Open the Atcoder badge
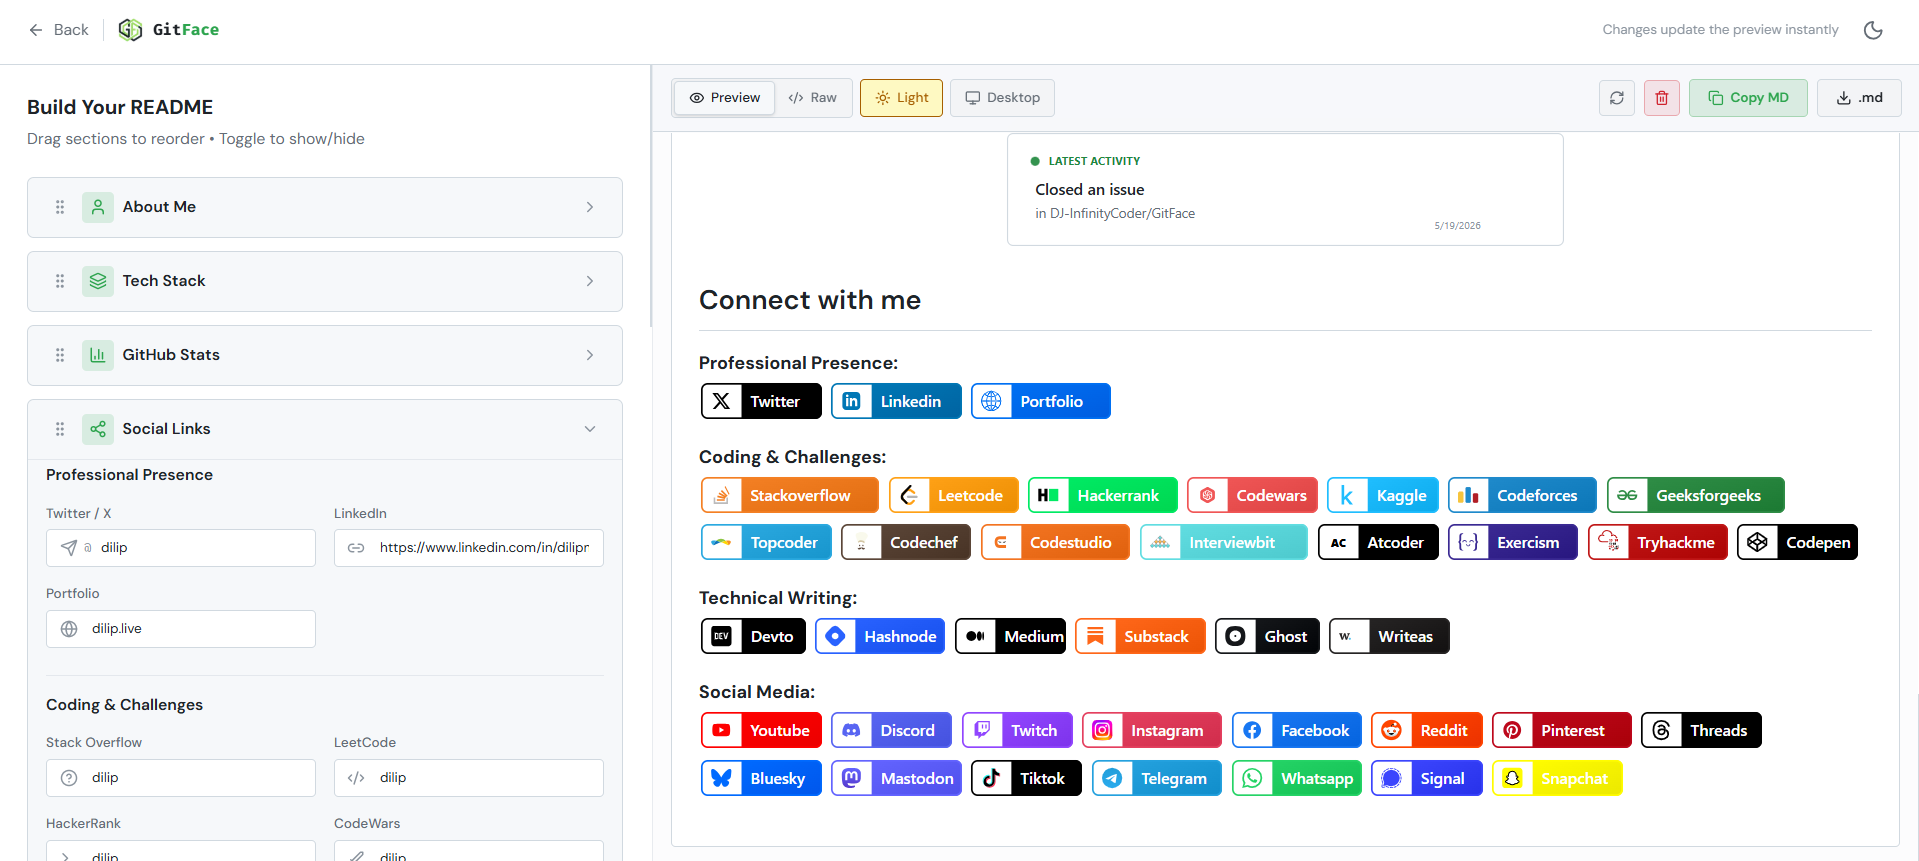Image resolution: width=1919 pixels, height=861 pixels. [1378, 542]
